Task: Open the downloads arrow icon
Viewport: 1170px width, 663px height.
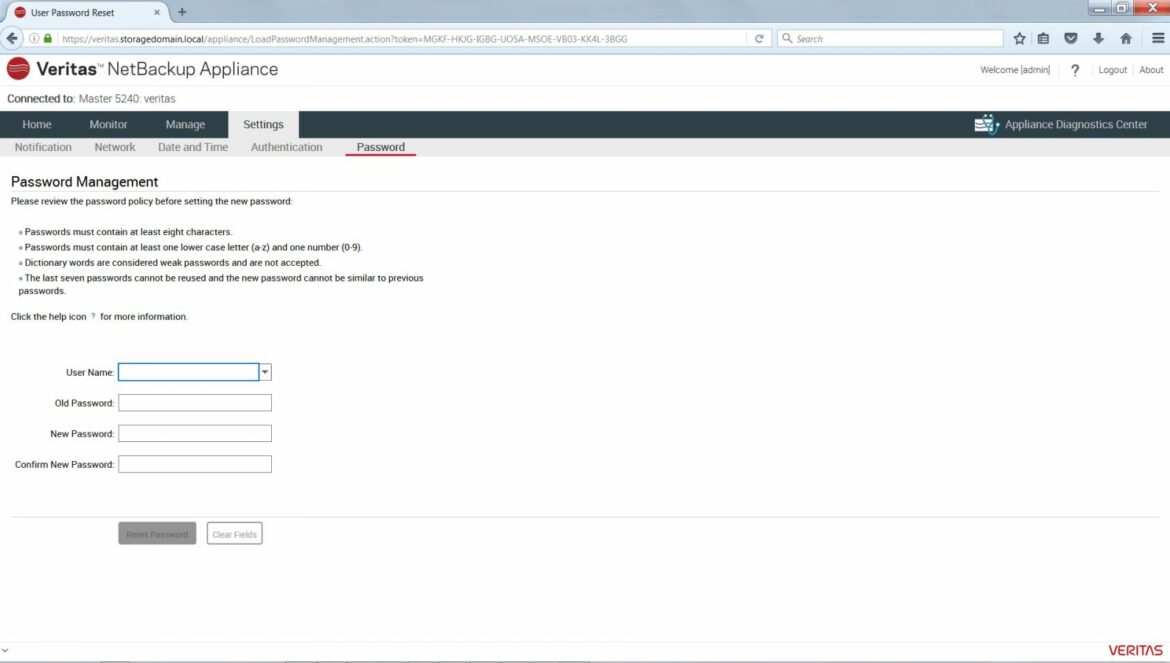Action: coord(1098,39)
